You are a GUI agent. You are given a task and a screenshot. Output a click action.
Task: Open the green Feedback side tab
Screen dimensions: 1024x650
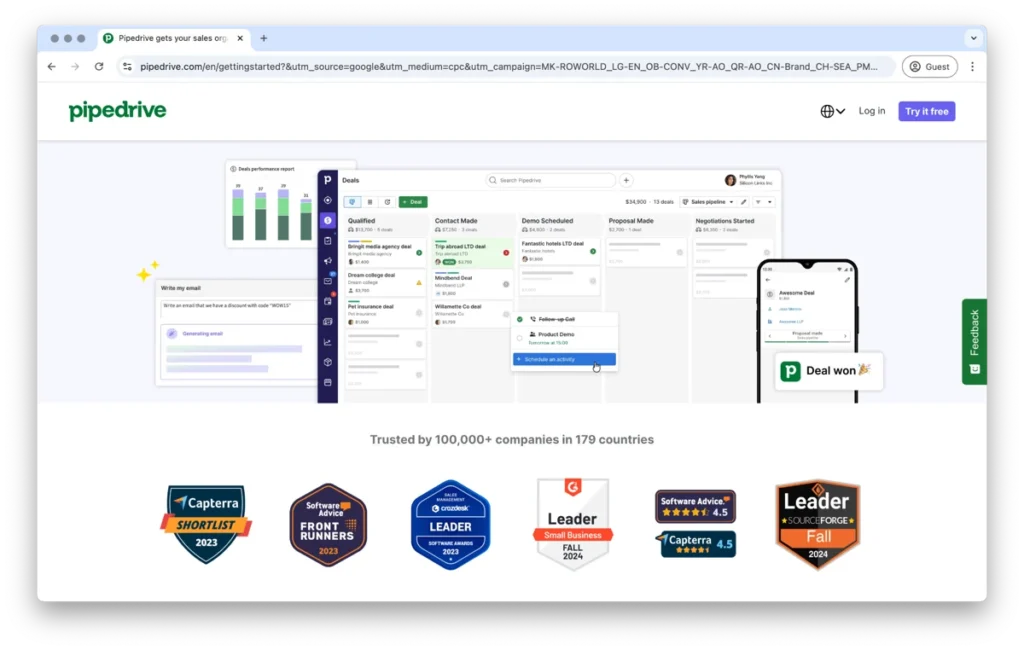(974, 342)
